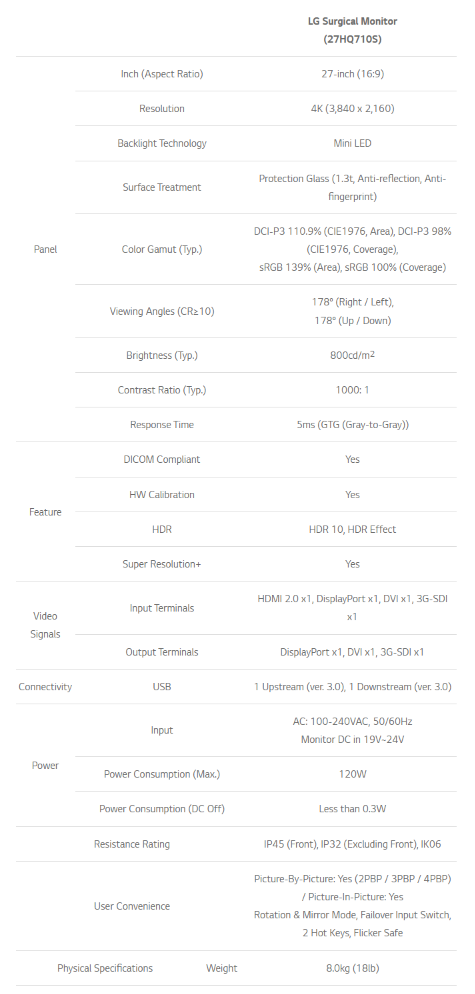Click the Color Gamut (Typ.) label
475x994 pixels.
click(162, 249)
